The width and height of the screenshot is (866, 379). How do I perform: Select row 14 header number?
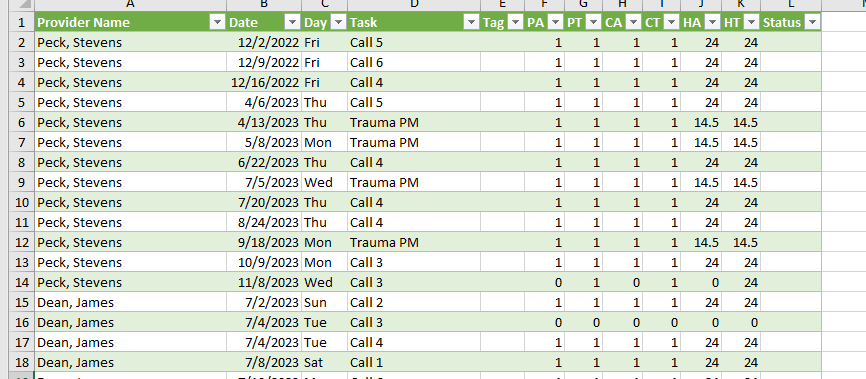tap(22, 282)
